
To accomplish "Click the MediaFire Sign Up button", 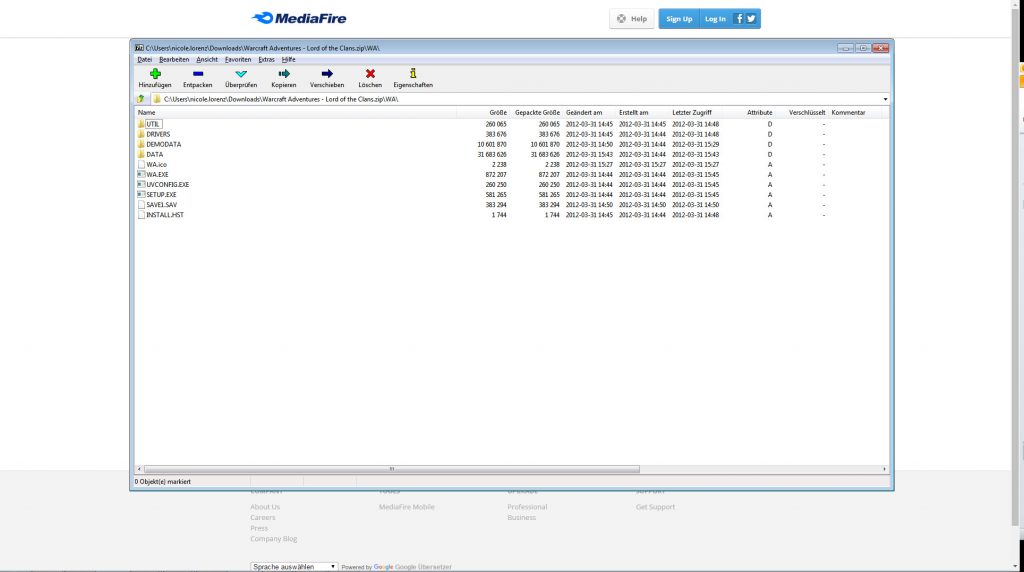I will (x=679, y=18).
